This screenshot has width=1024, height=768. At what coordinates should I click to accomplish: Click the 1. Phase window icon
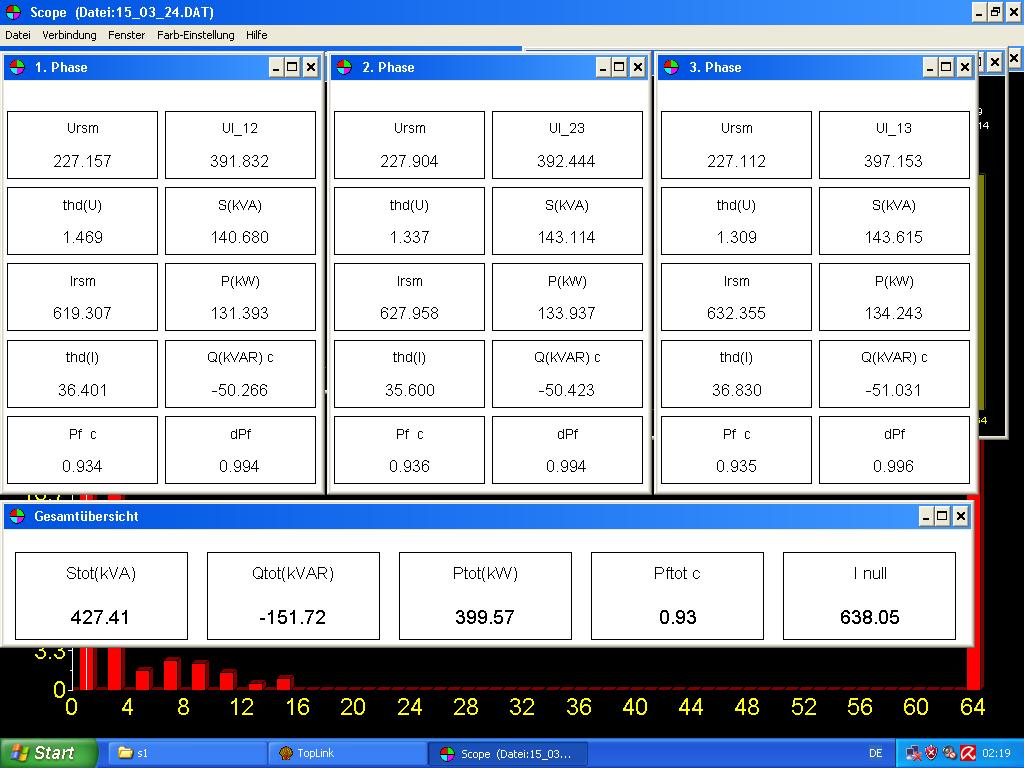tap(17, 67)
